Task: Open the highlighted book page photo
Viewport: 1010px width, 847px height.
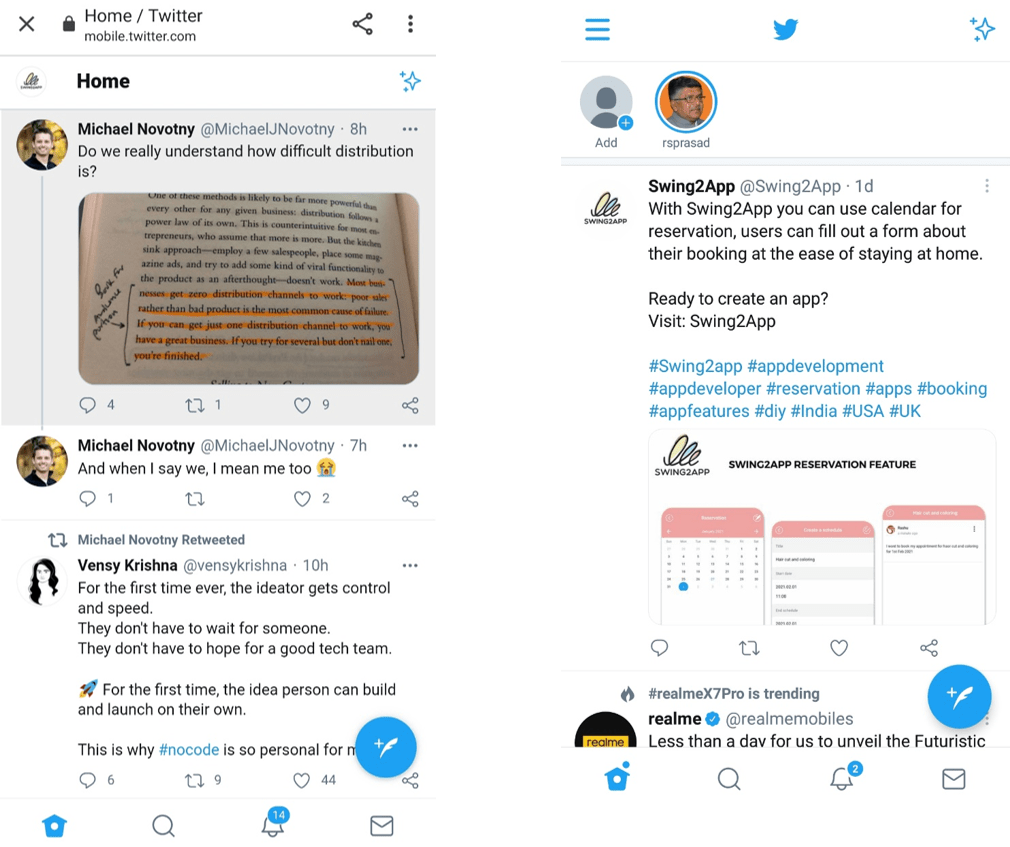Action: tap(249, 288)
